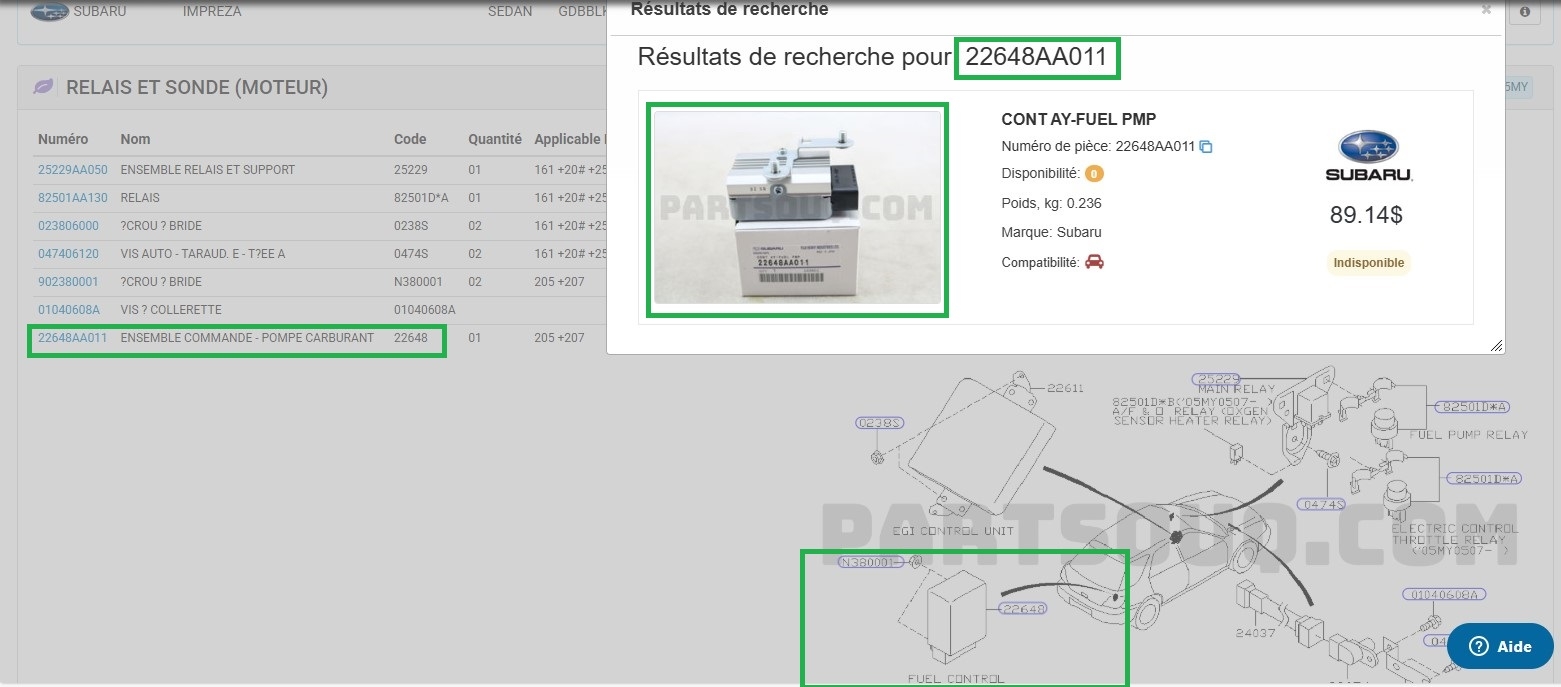Click the 'ENSEMBLE COMMANDE - POMPE CARBURANT' name cell
Viewport: 1561px width, 687px height.
coord(247,338)
